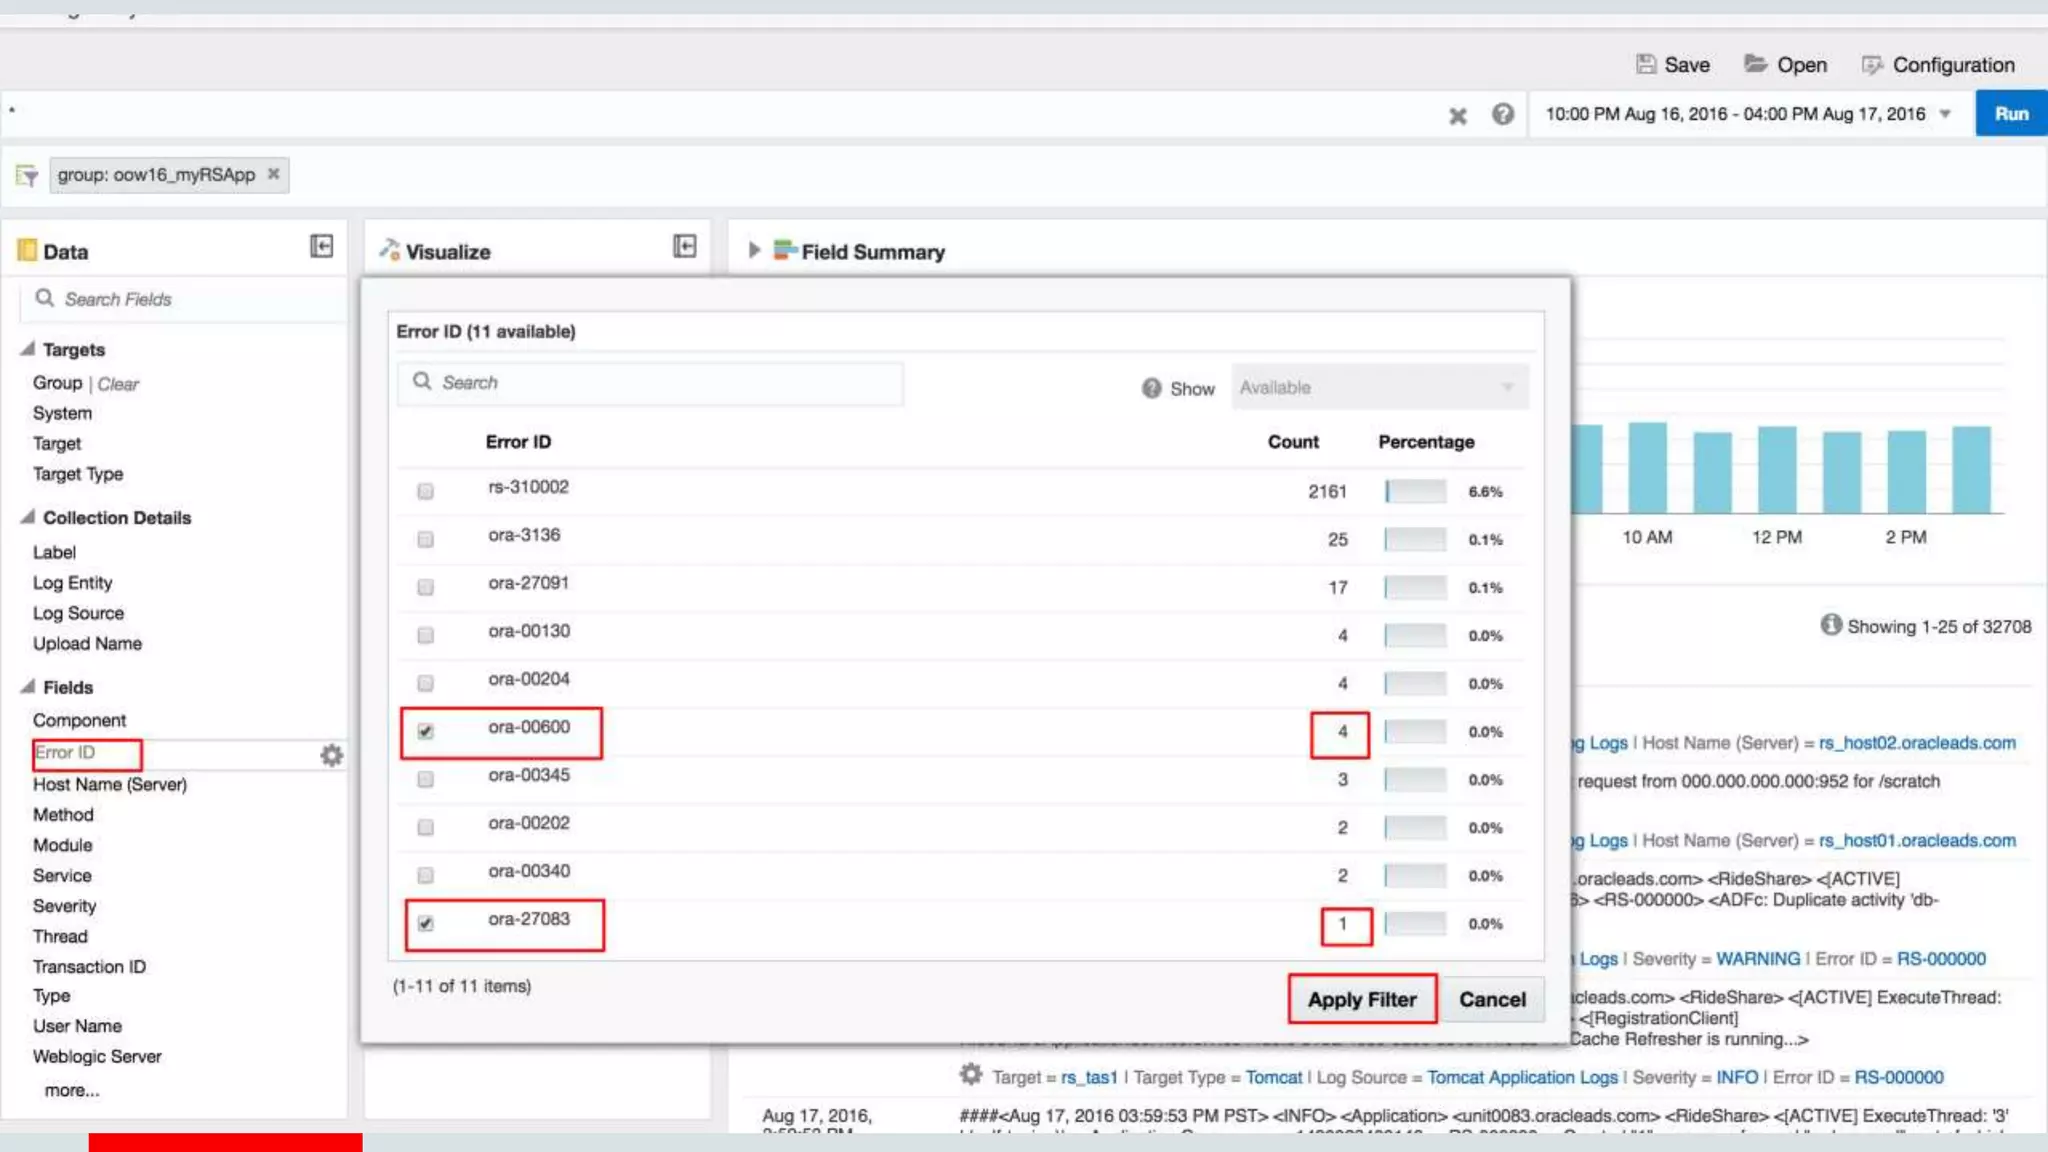
Task: Open the time range dropdown
Action: [1945, 114]
